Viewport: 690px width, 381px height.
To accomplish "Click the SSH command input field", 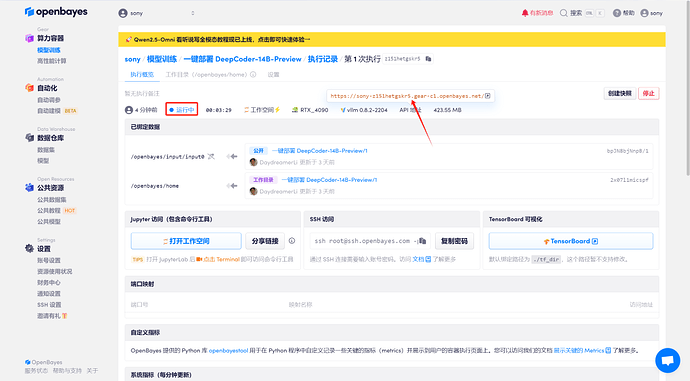I will [x=370, y=241].
